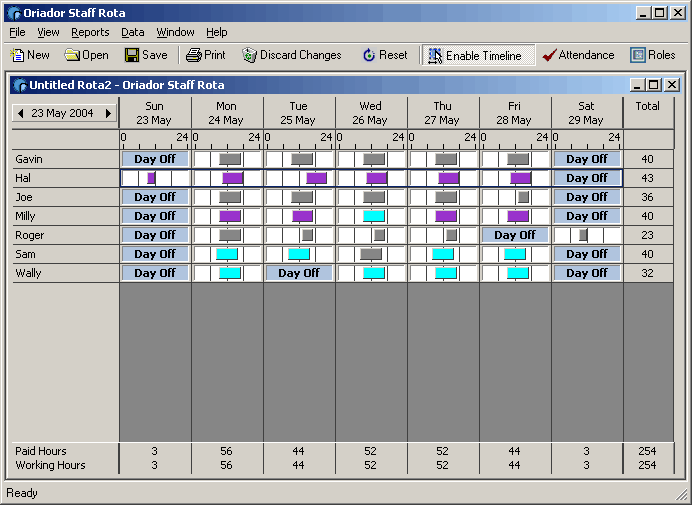Click the Sam staff name row
This screenshot has height=505, width=692.
tap(65, 254)
